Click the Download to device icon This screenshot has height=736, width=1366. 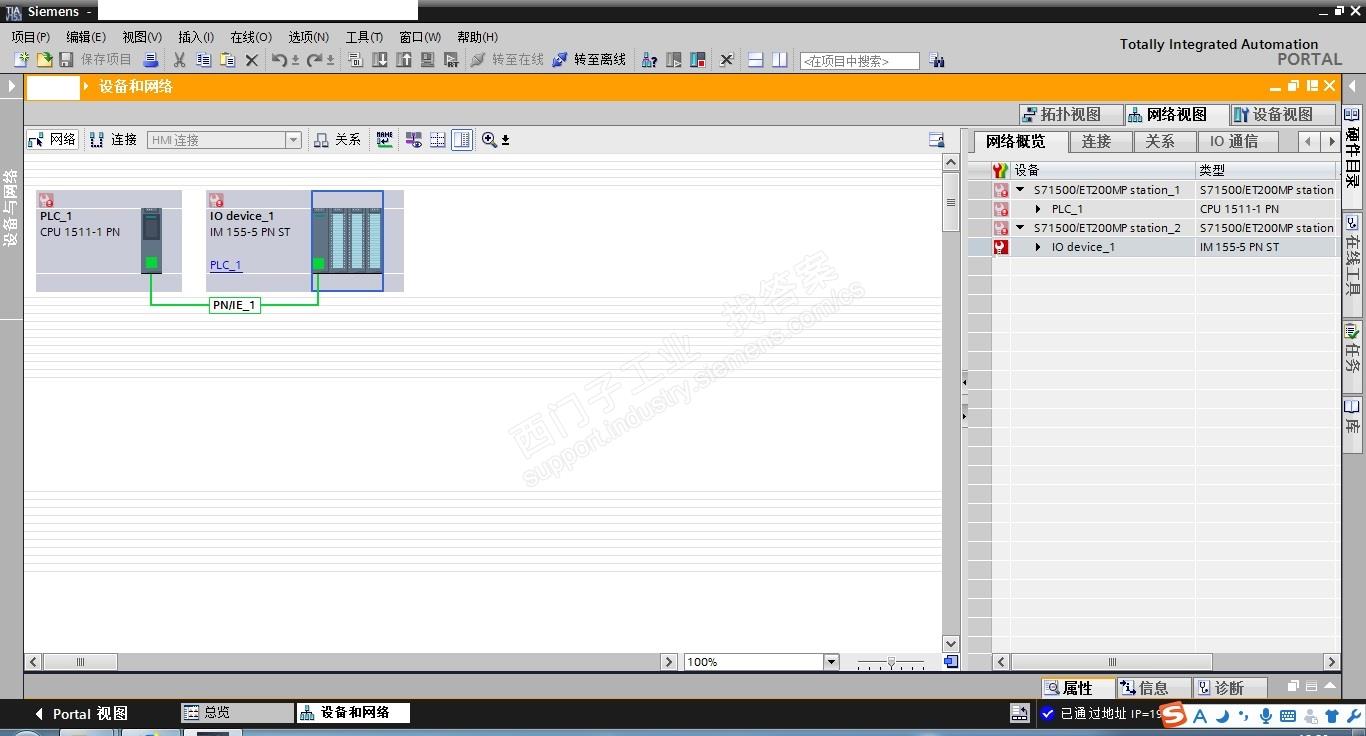point(380,60)
